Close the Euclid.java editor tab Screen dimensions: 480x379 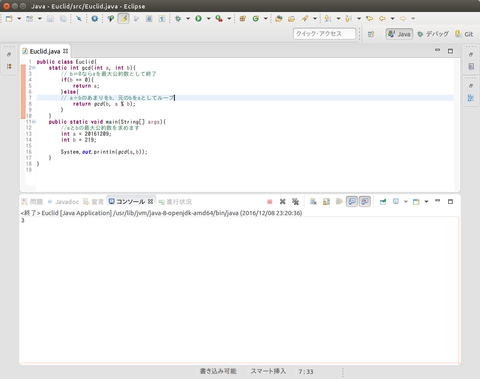tap(66, 51)
